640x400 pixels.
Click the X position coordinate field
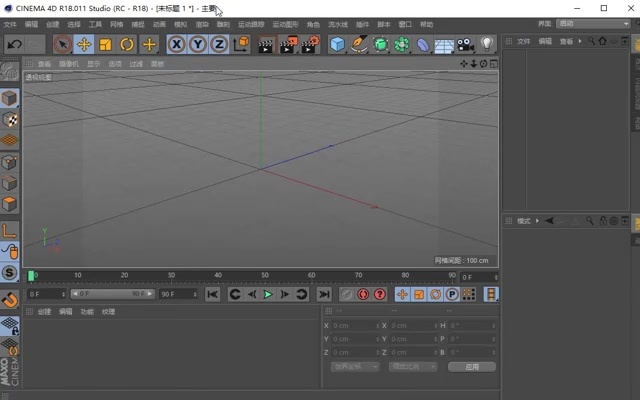354,325
